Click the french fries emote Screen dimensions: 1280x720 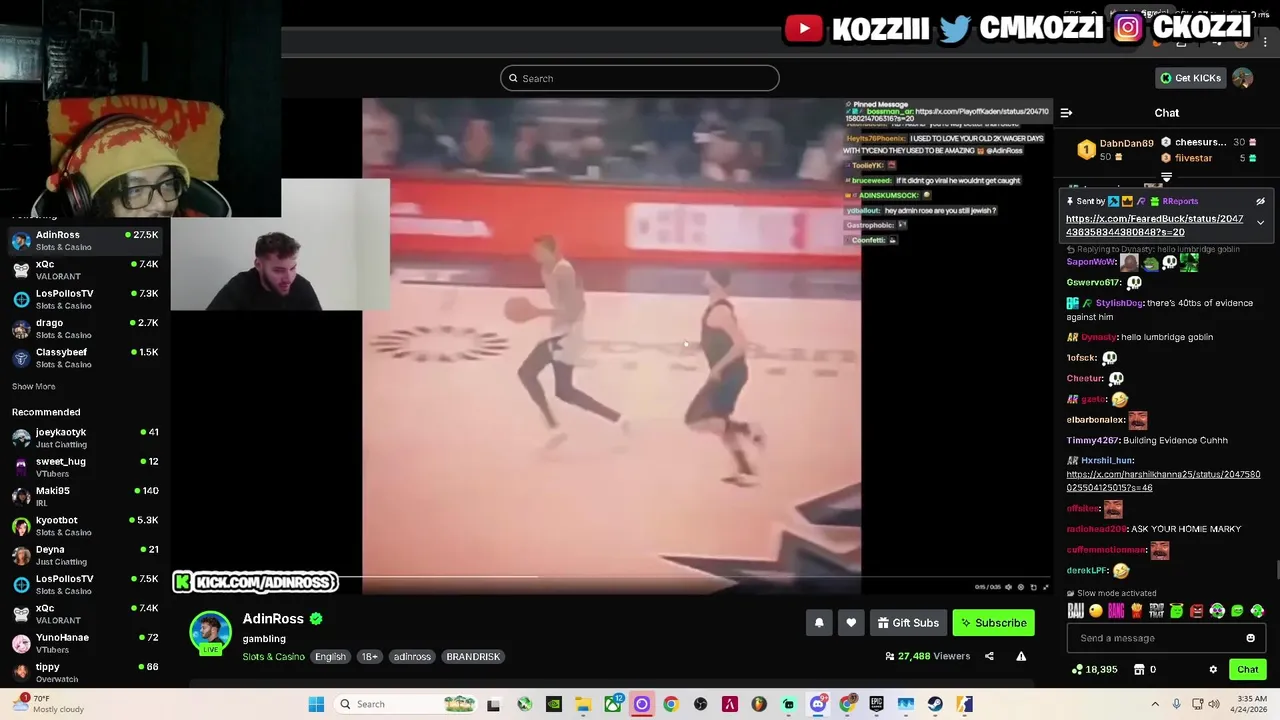(1136, 611)
